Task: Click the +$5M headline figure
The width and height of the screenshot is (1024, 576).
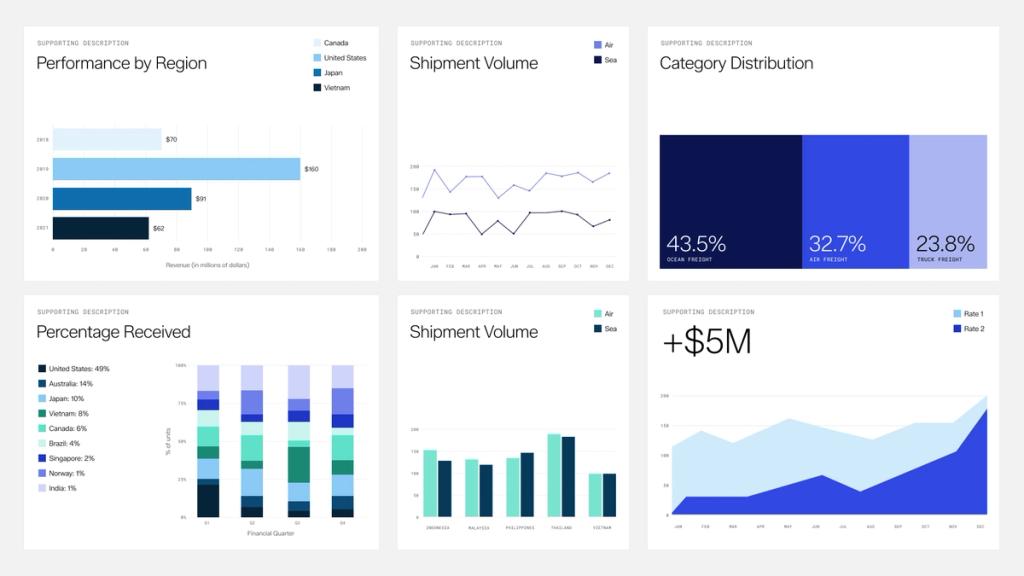Action: click(x=707, y=342)
